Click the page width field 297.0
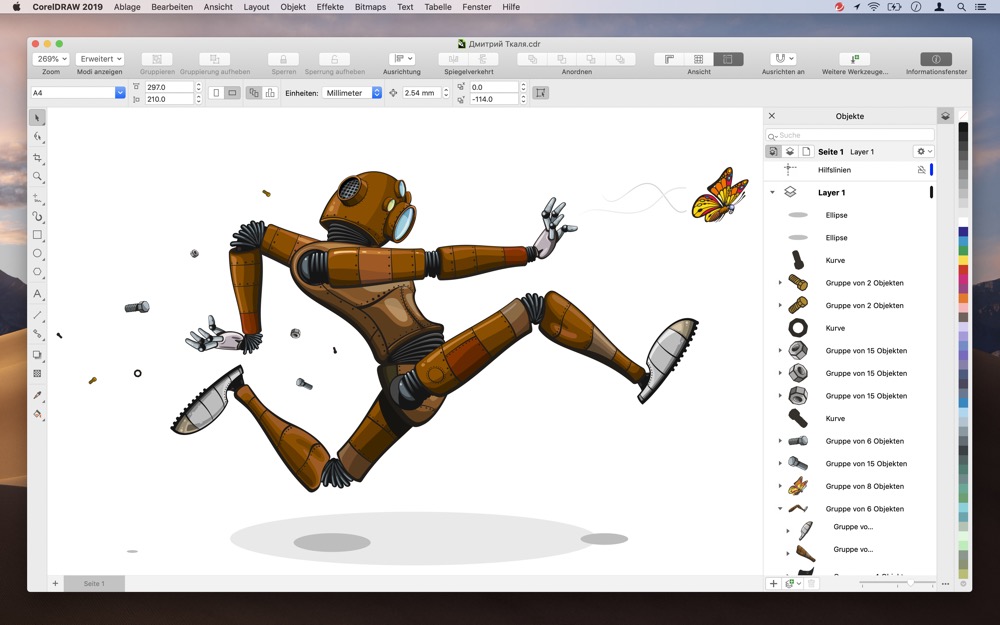Viewport: 1000px width, 625px height. (x=169, y=87)
